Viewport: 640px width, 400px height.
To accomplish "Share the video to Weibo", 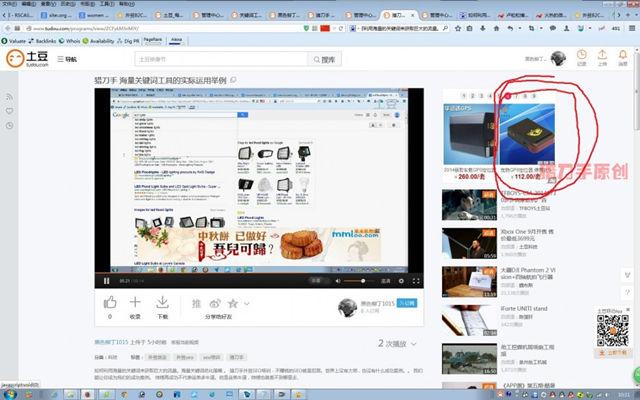I will pyautogui.click(x=213, y=303).
